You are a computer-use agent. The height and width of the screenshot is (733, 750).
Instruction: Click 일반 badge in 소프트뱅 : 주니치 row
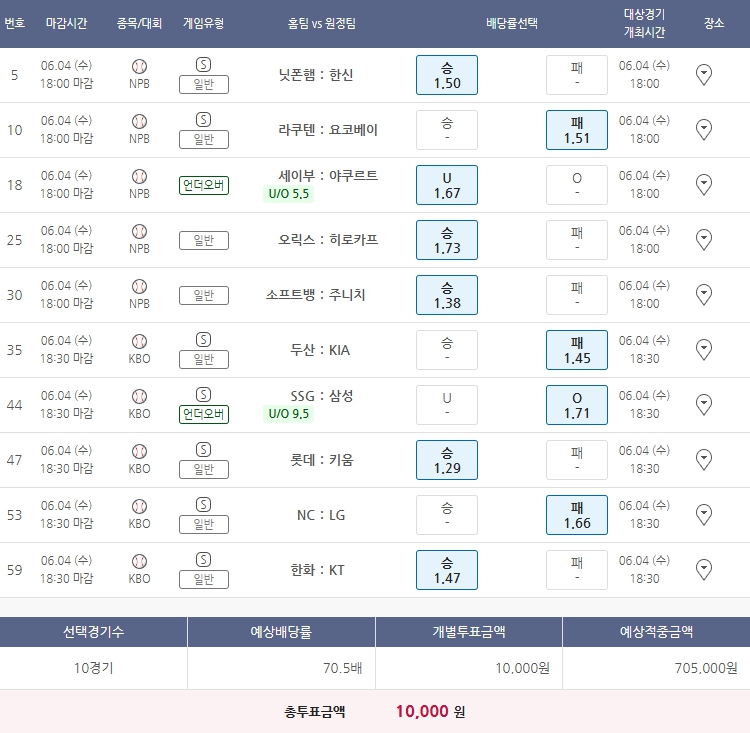(203, 295)
